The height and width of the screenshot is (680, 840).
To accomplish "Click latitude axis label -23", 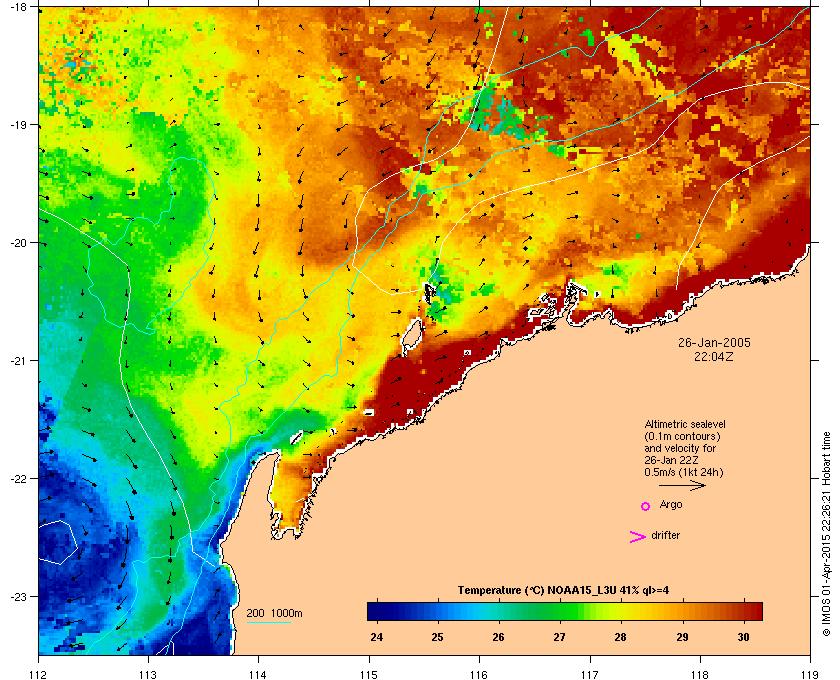I will tap(18, 596).
